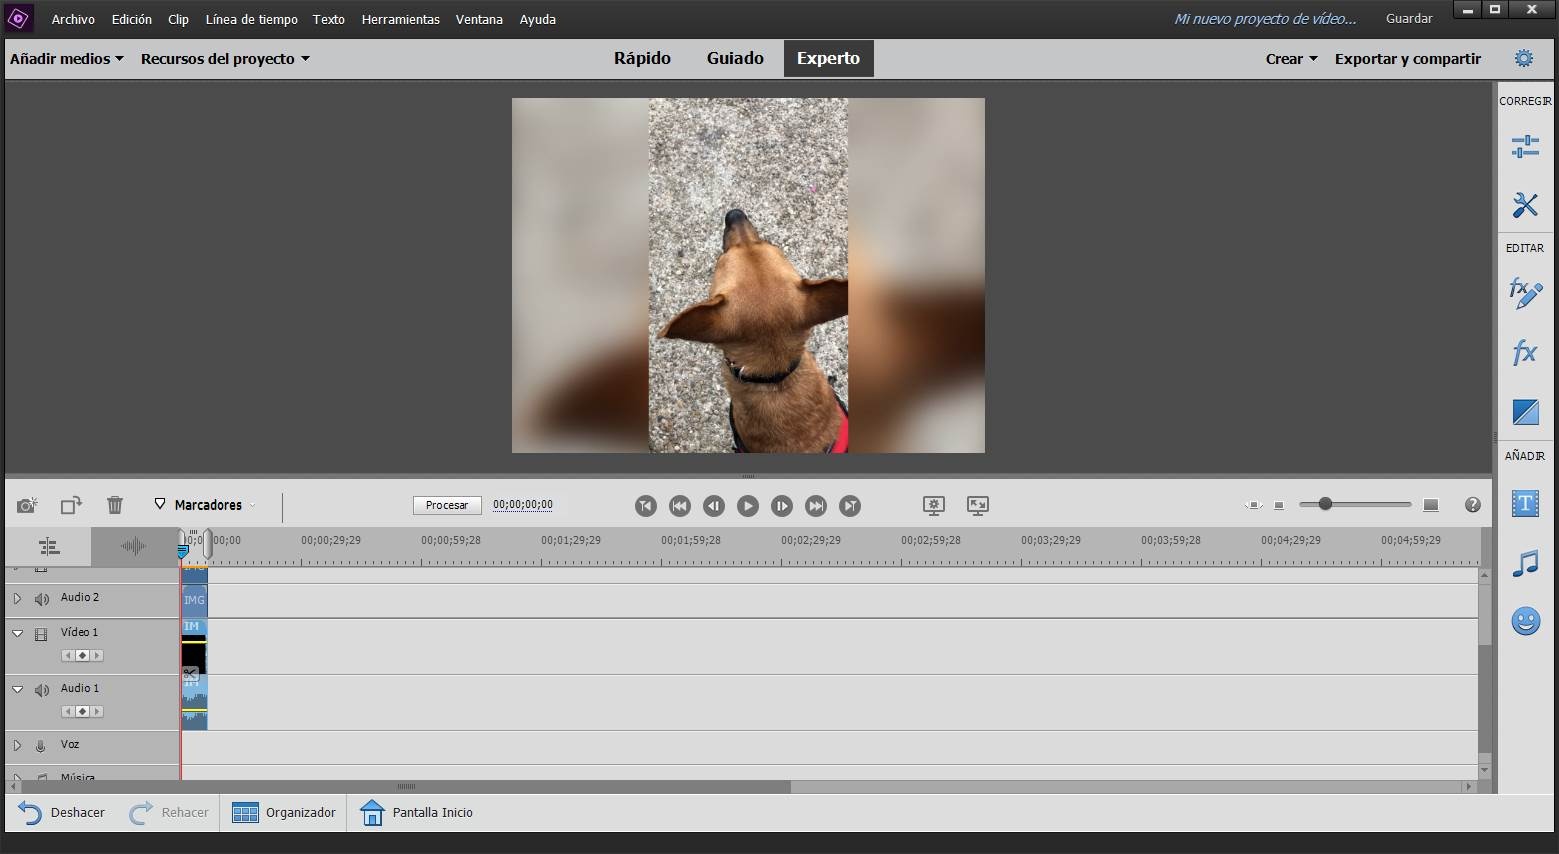Open the Línea de tiempo menu

251,19
